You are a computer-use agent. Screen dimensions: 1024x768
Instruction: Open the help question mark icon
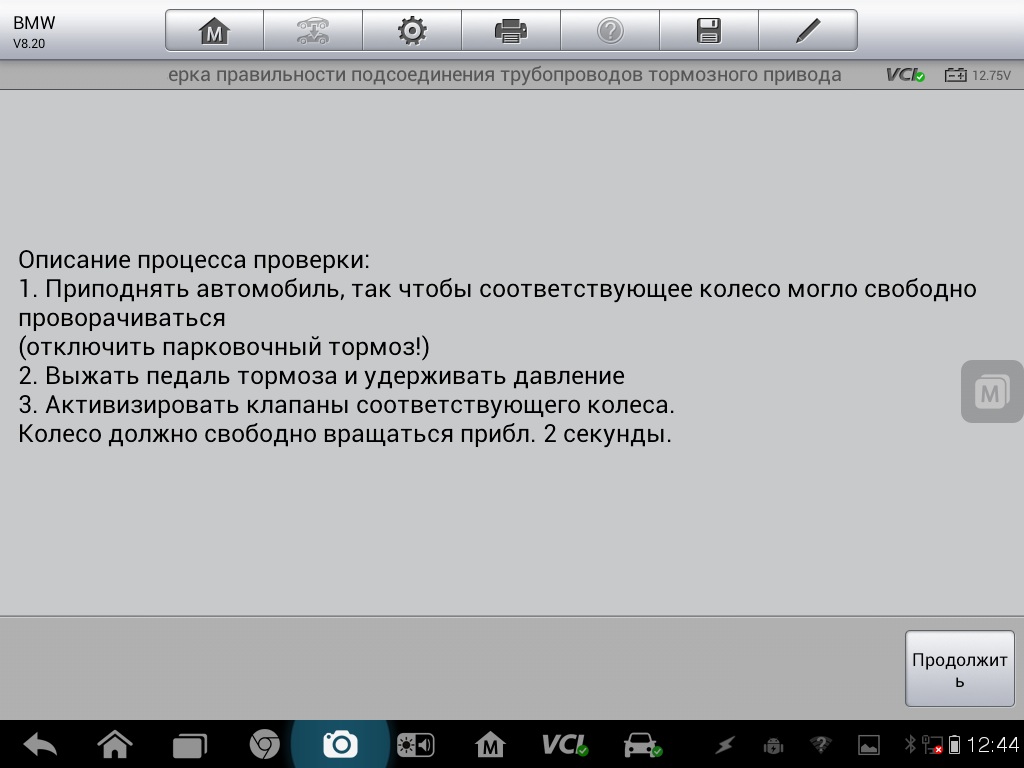(609, 31)
